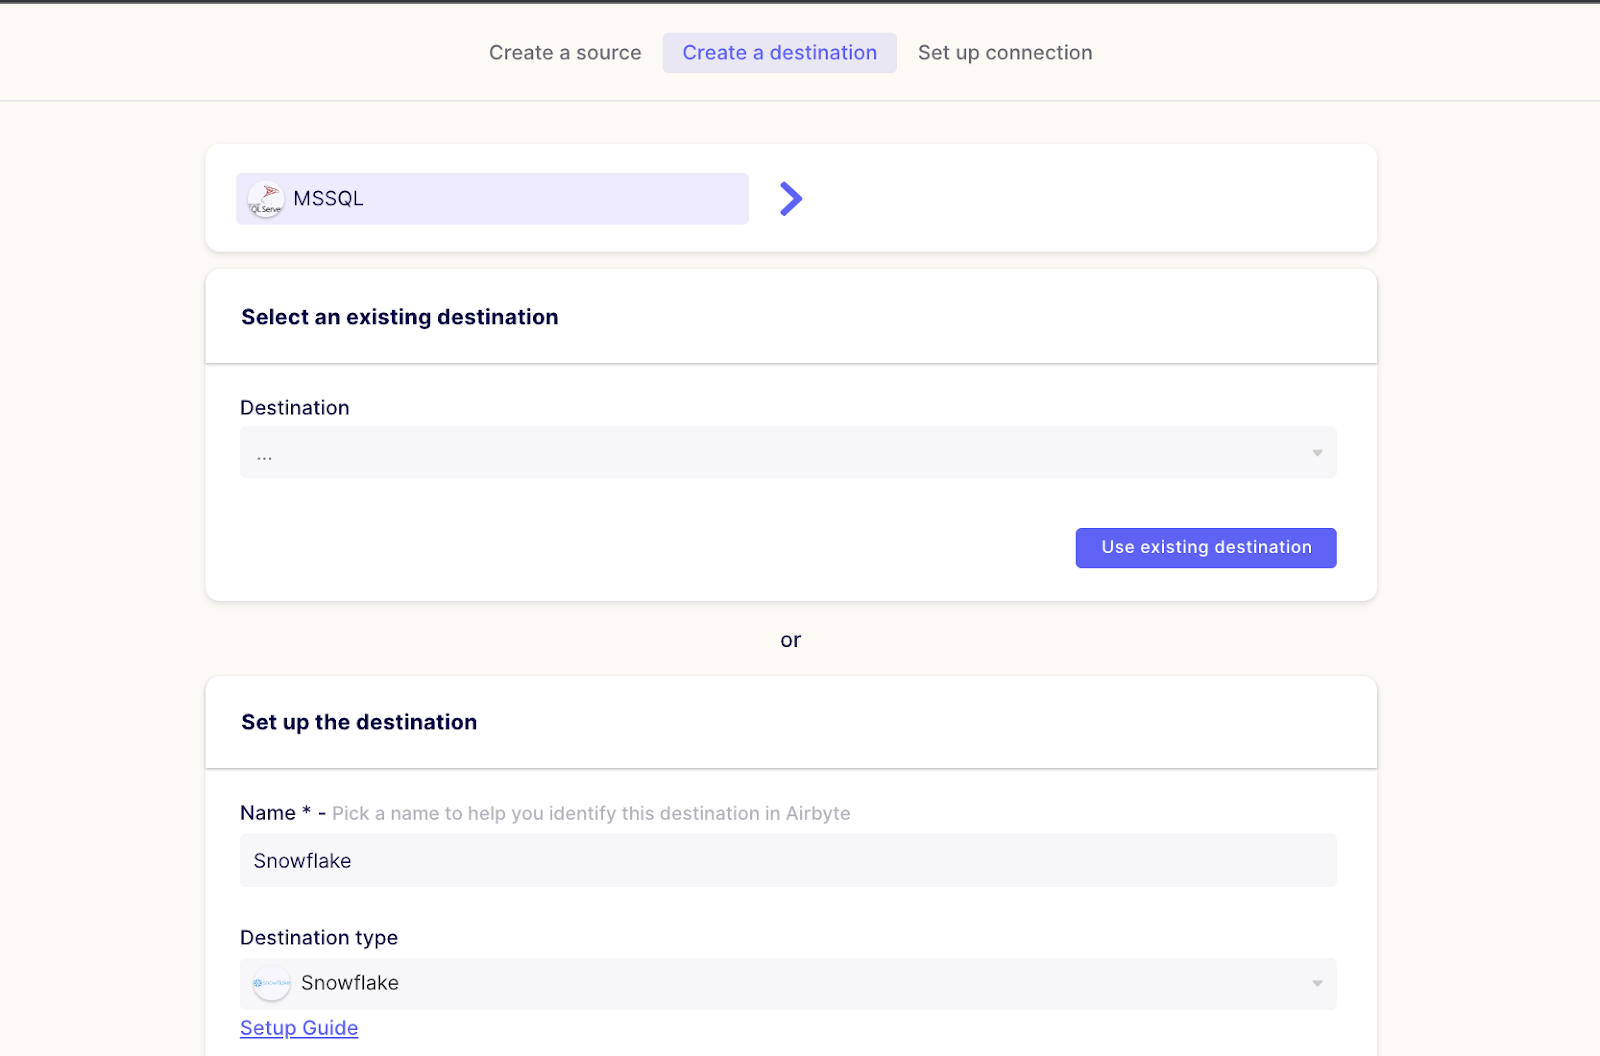1600x1056 pixels.
Task: Open the Destination type Snowflake dropdown
Action: point(788,984)
